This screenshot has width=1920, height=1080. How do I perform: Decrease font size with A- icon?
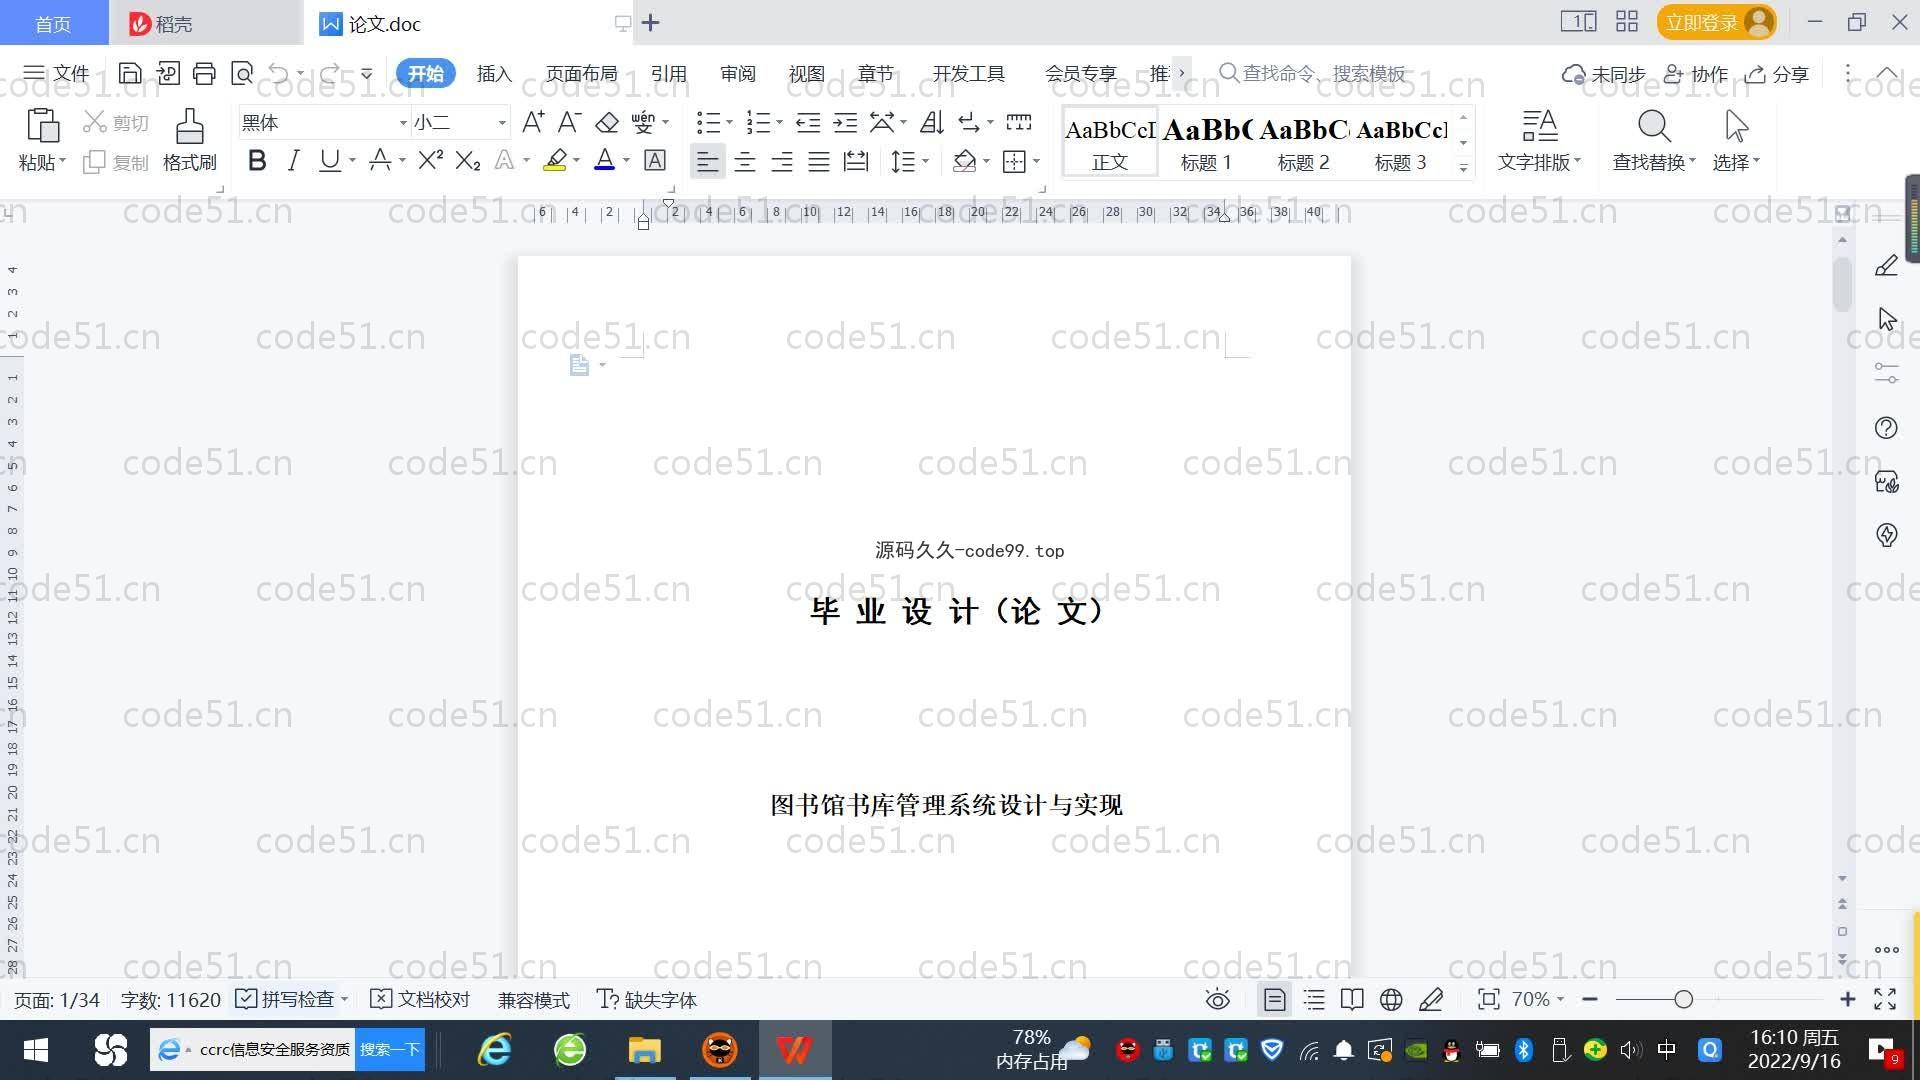[x=569, y=122]
